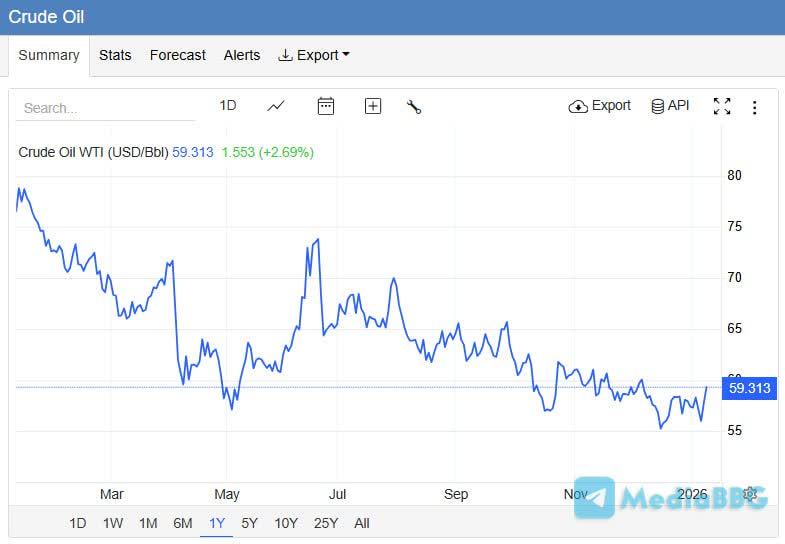Viewport: 785px width, 544px height.
Task: Open the API data access option
Action: tap(670, 106)
